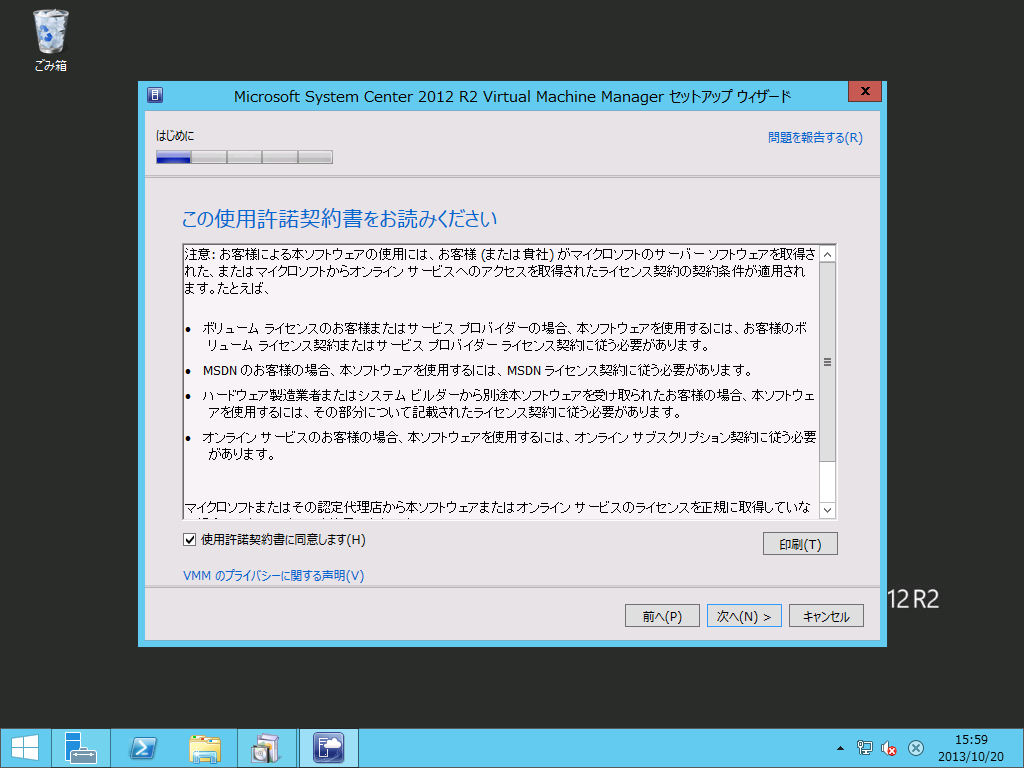
Task: Click the heading この使用許諾契約書をお読みください
Action: [x=339, y=219]
